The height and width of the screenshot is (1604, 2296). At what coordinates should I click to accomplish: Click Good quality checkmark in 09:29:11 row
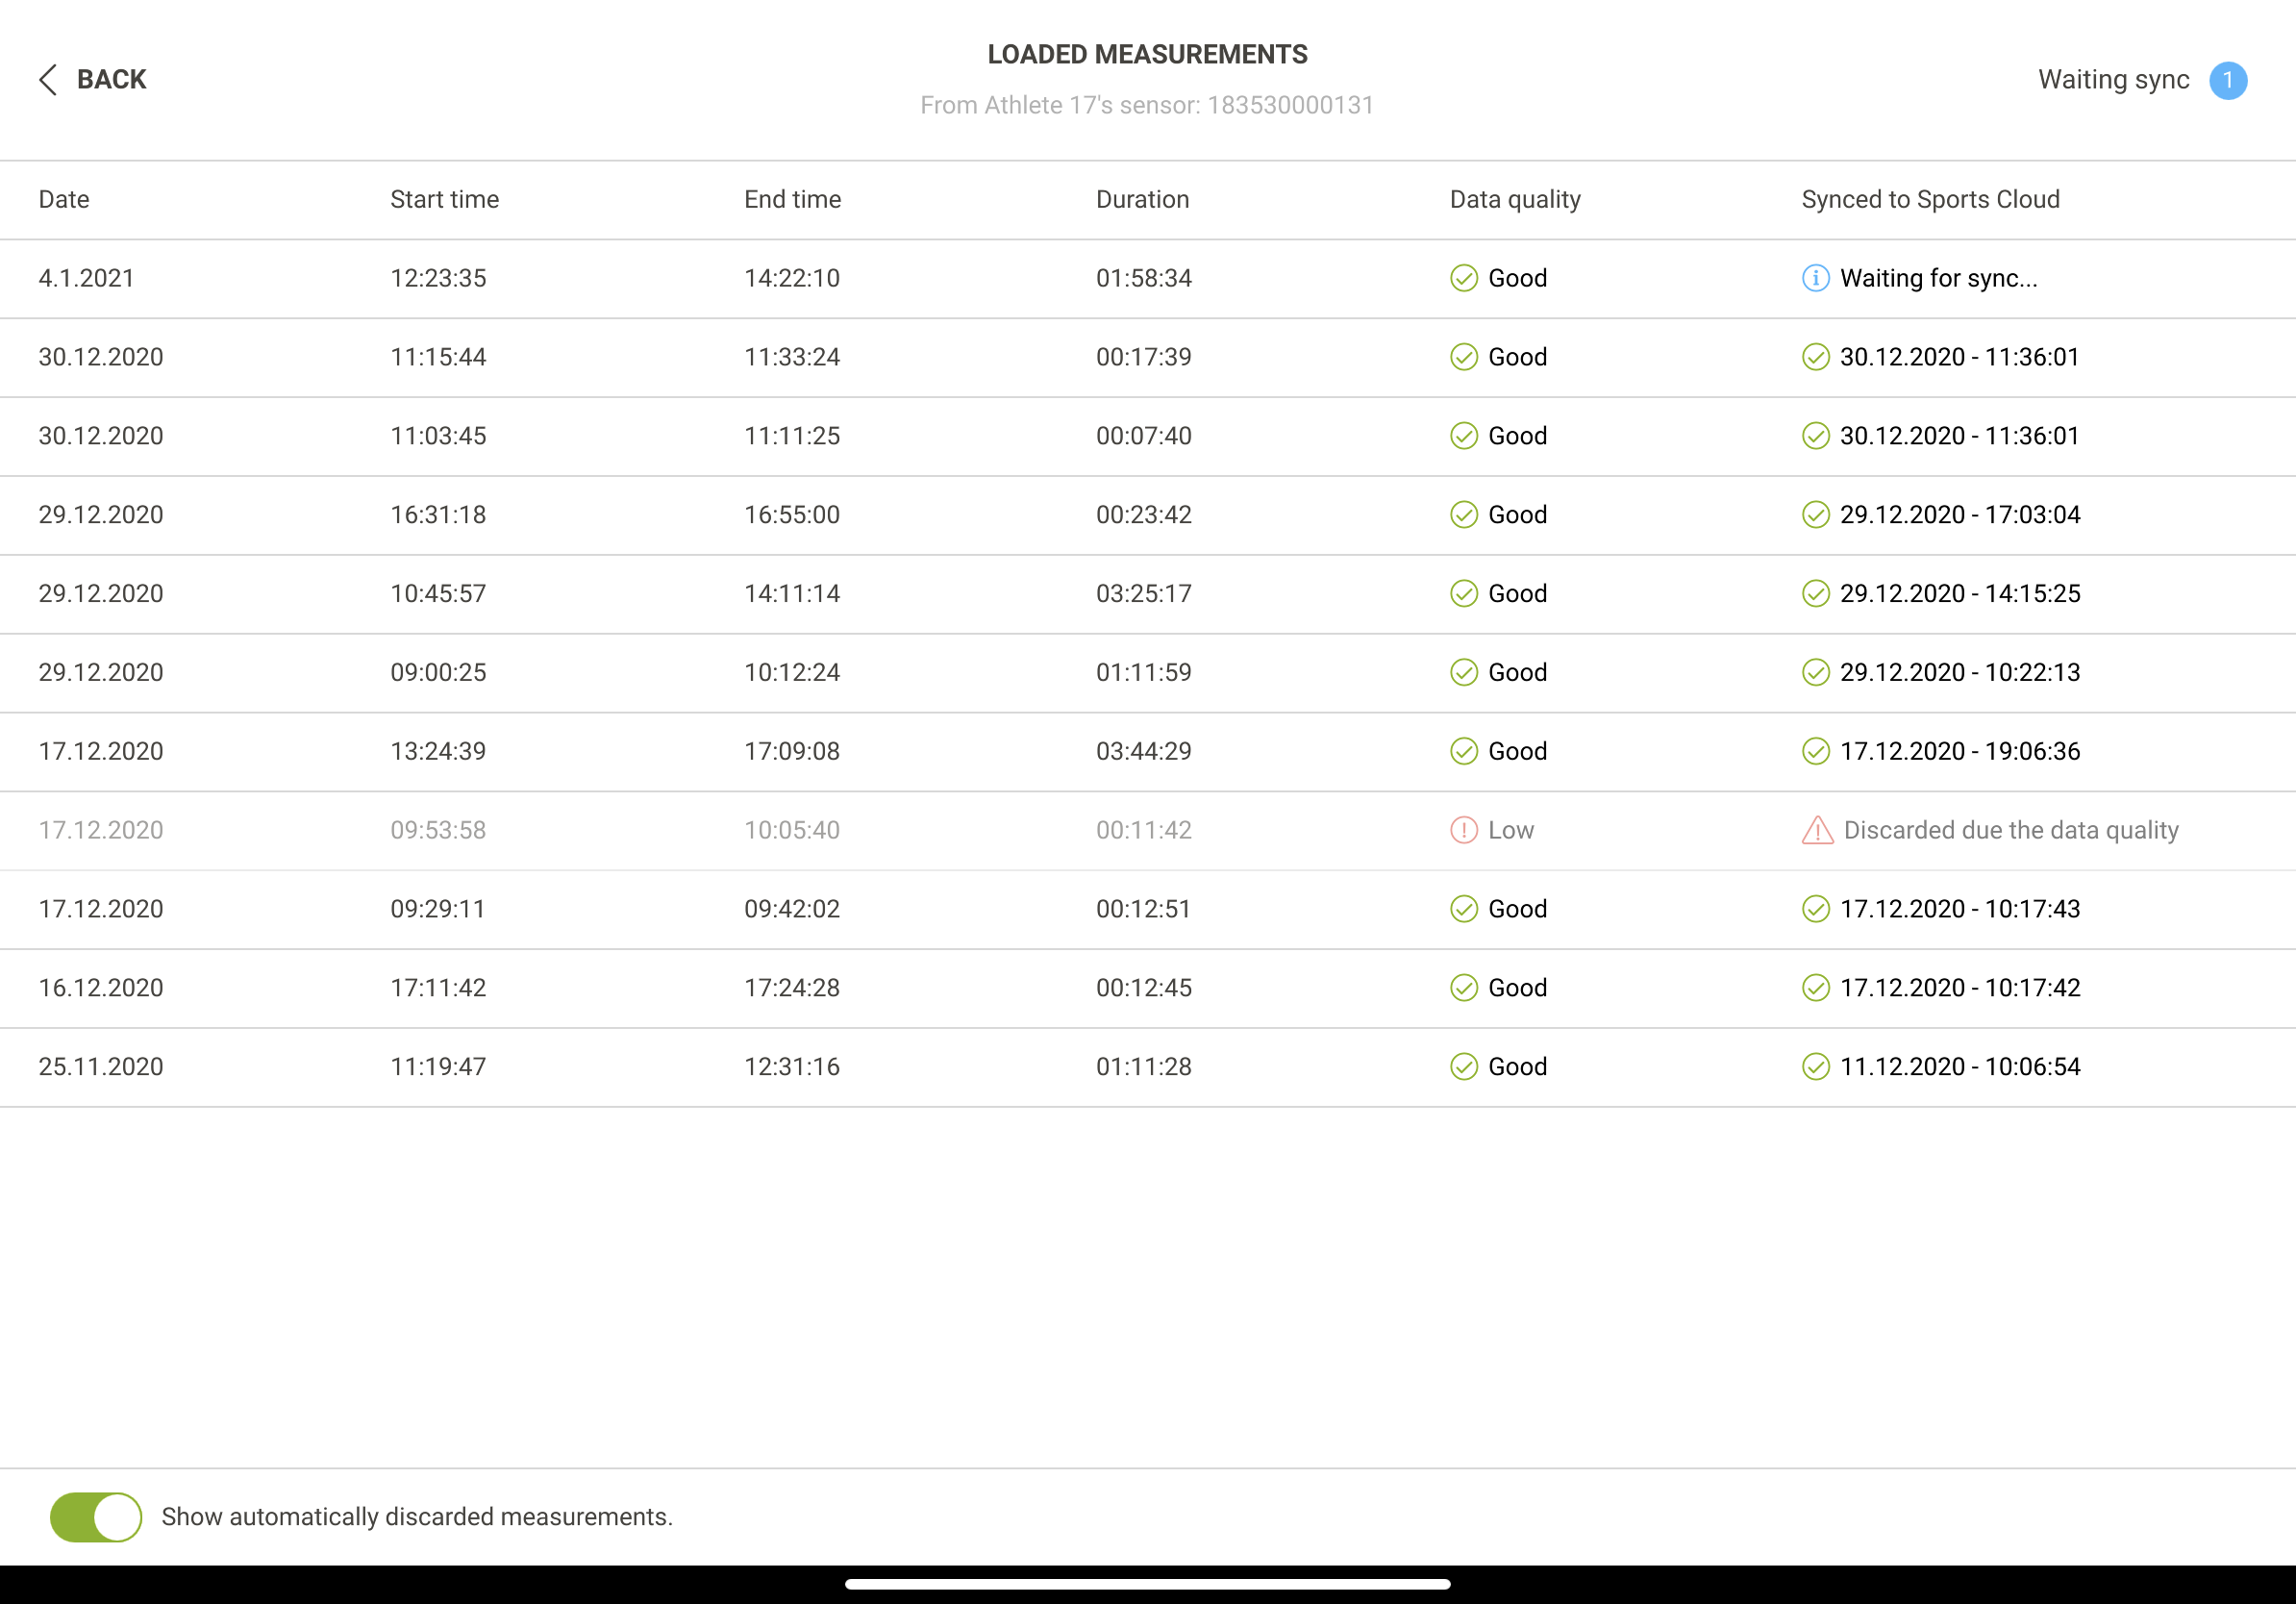(x=1463, y=909)
